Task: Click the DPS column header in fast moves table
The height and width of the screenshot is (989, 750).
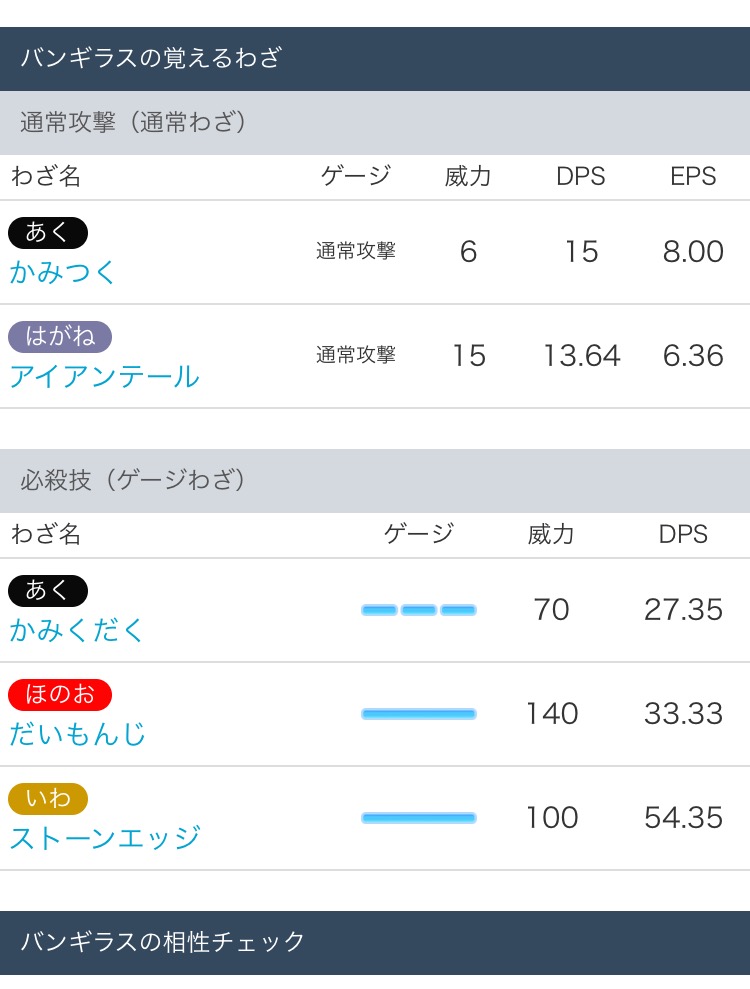Action: click(581, 176)
